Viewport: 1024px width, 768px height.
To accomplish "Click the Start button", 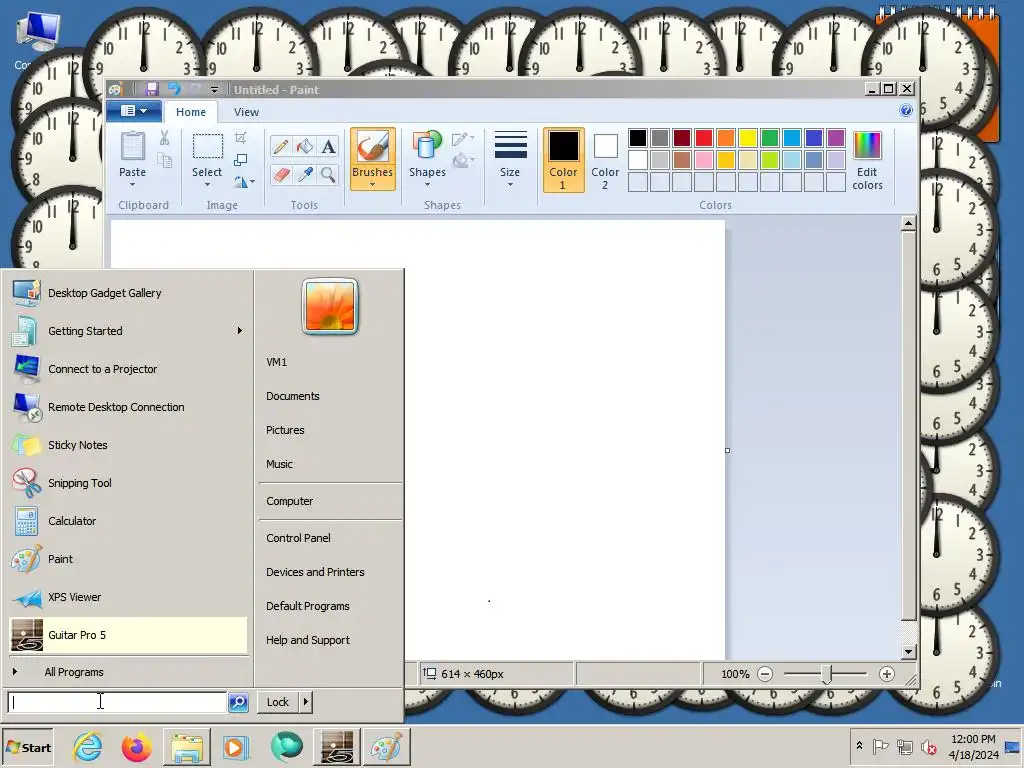I will (28, 747).
